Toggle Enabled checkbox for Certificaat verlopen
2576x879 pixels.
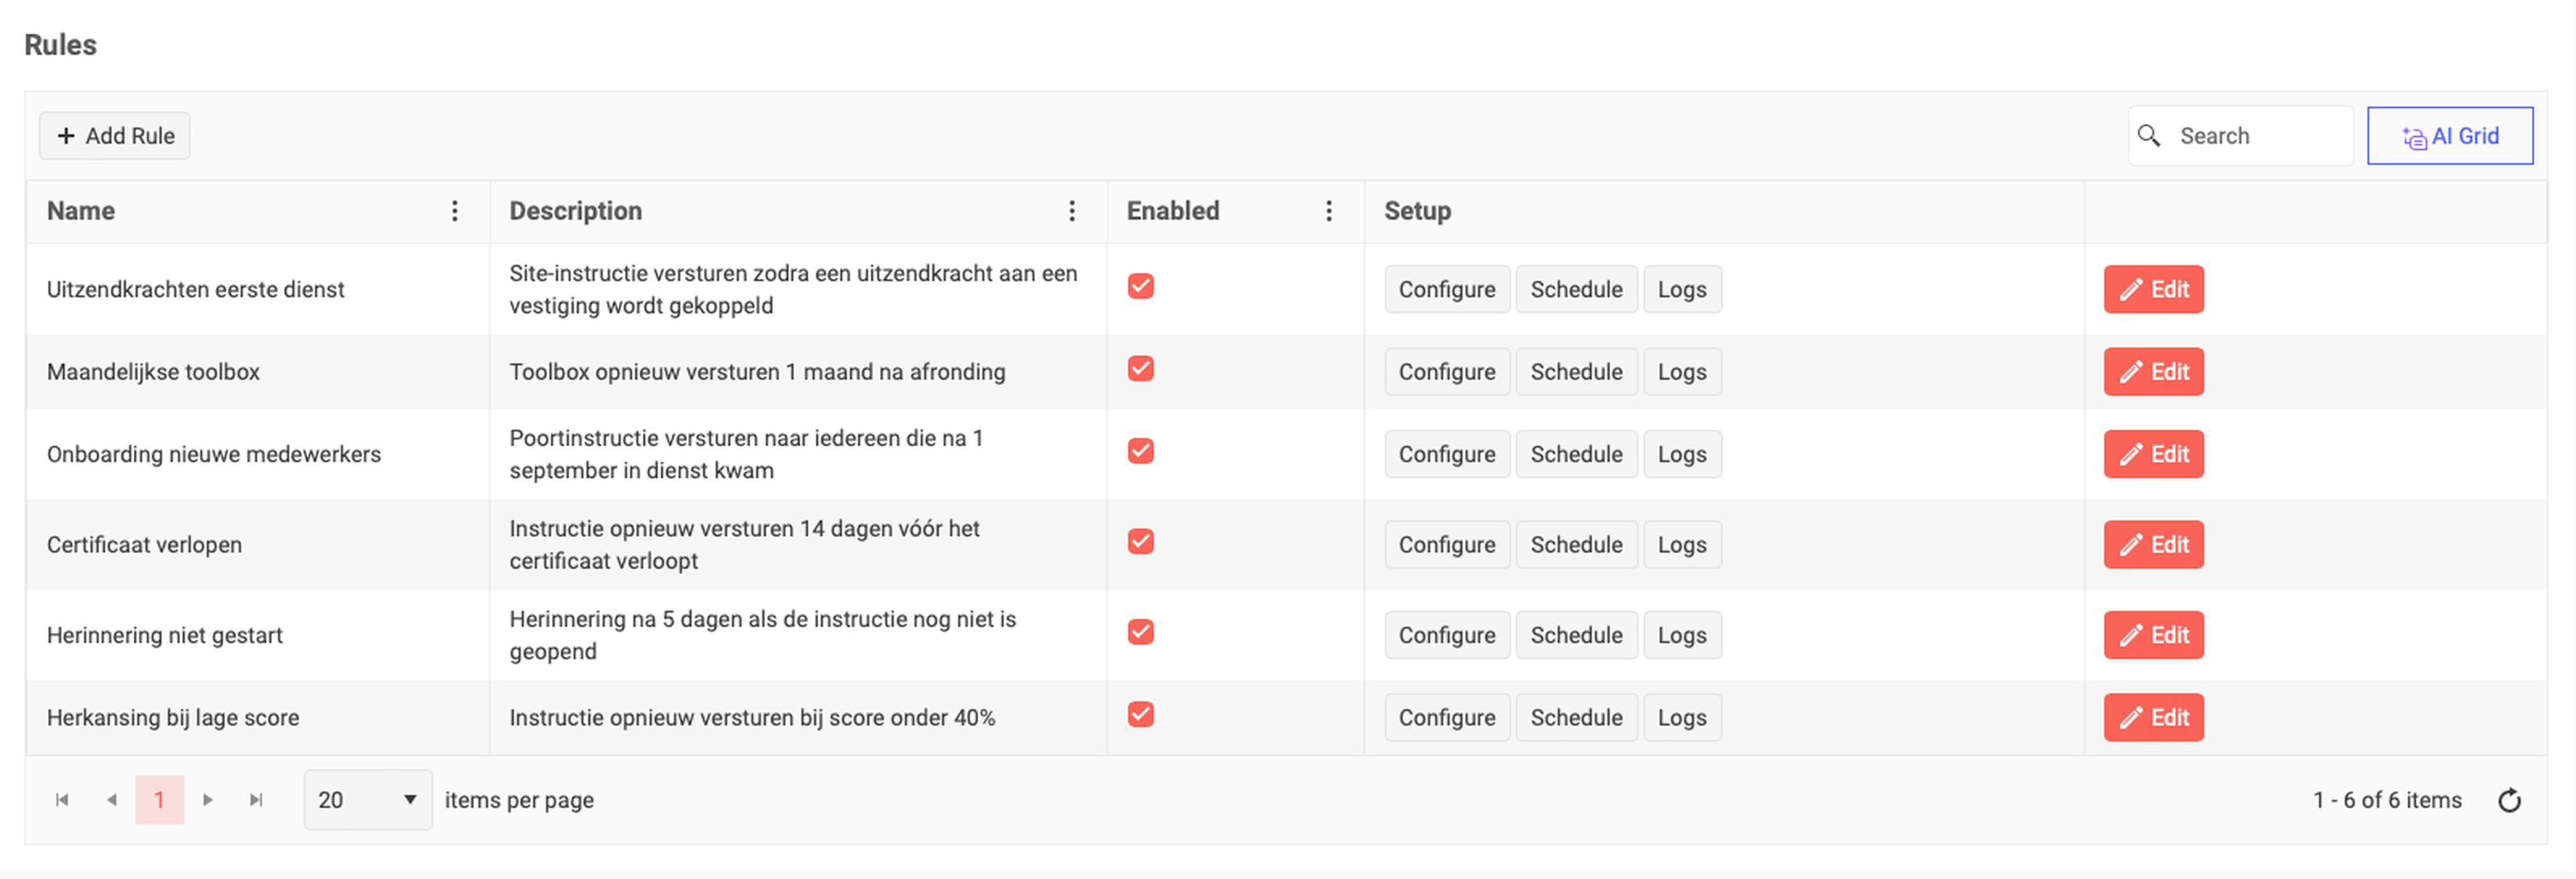tap(1140, 542)
